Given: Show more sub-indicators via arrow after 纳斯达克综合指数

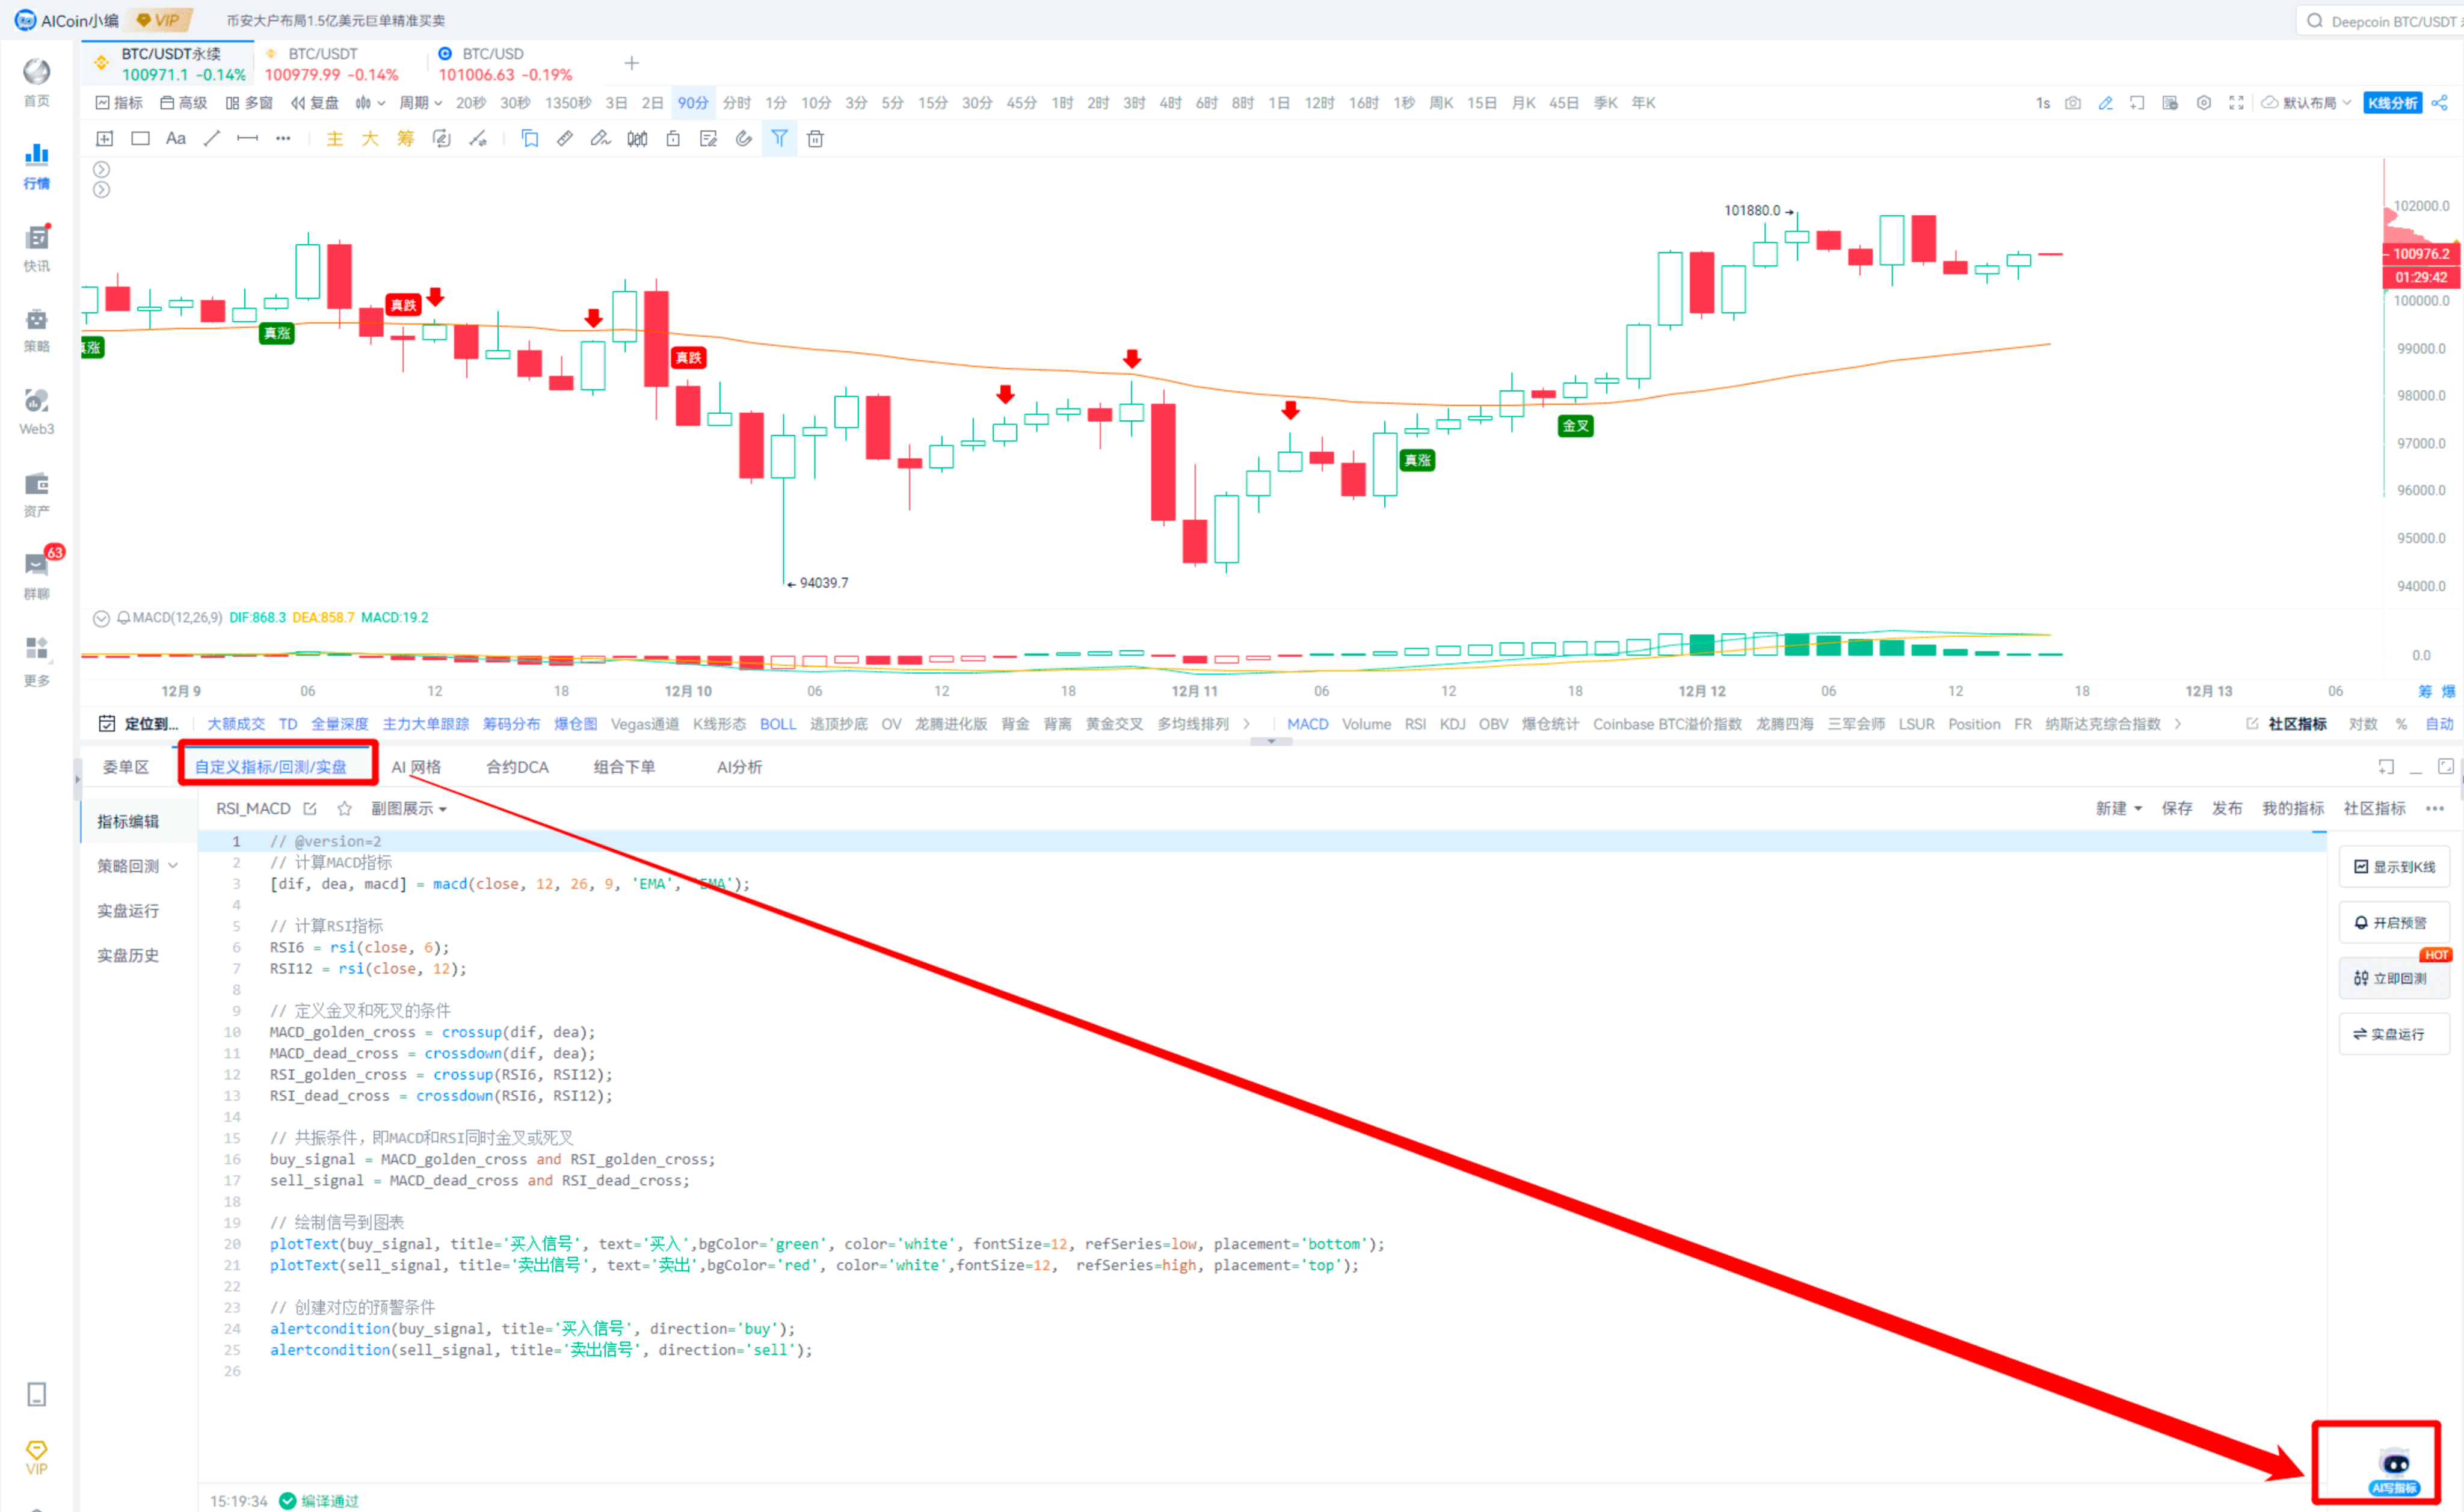Looking at the screenshot, I should (x=2178, y=724).
